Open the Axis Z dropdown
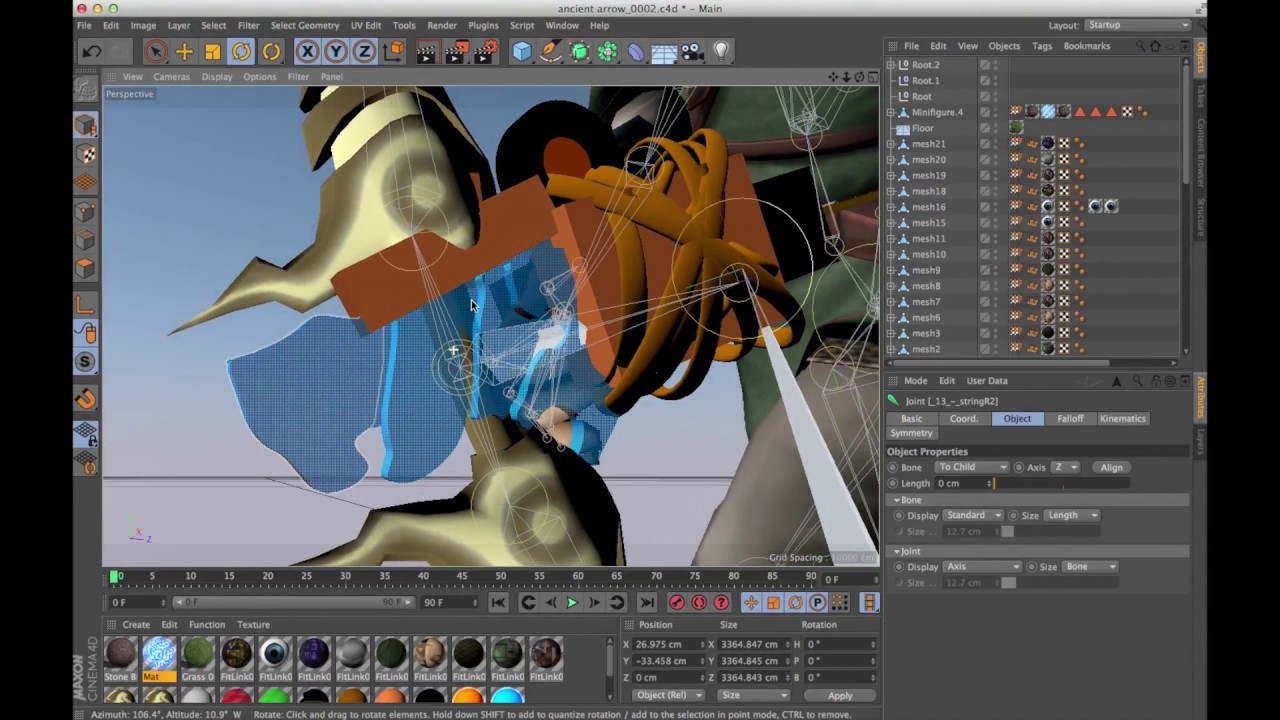This screenshot has height=720, width=1280. pyautogui.click(x=1065, y=467)
